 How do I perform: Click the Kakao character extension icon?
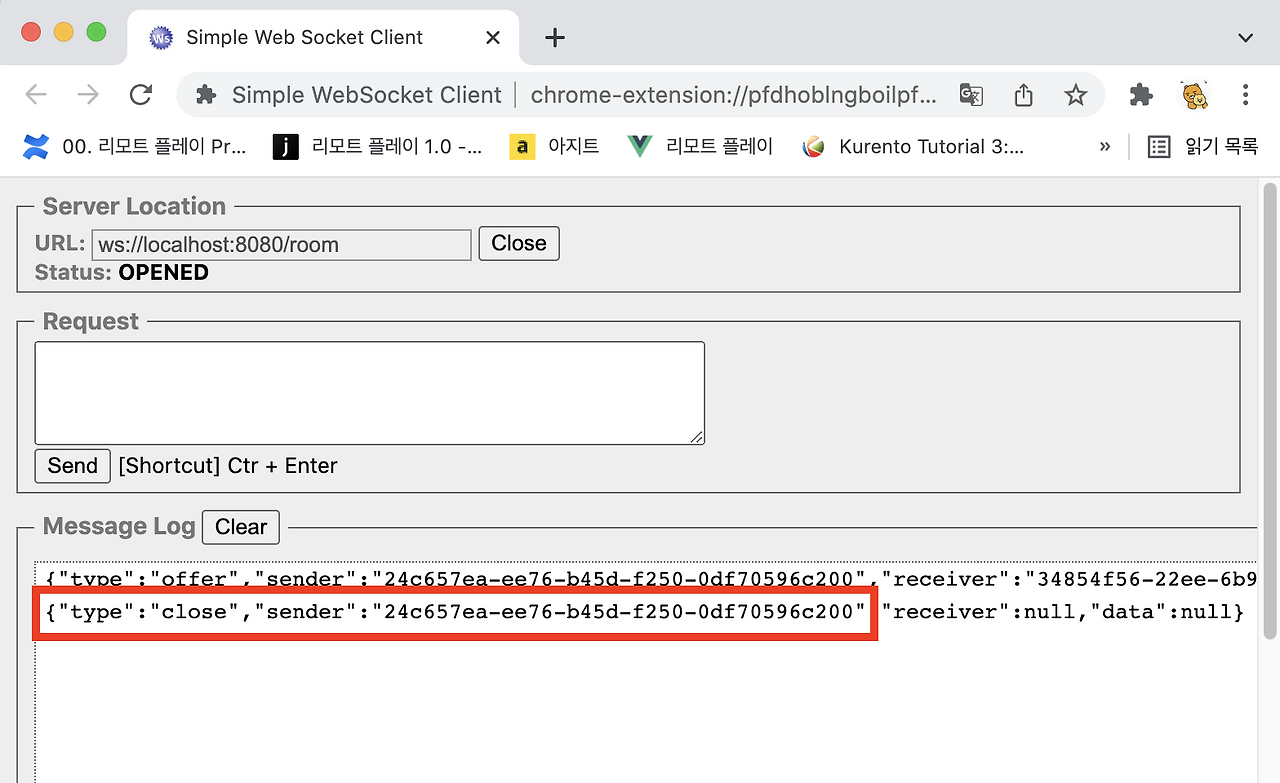point(1195,94)
